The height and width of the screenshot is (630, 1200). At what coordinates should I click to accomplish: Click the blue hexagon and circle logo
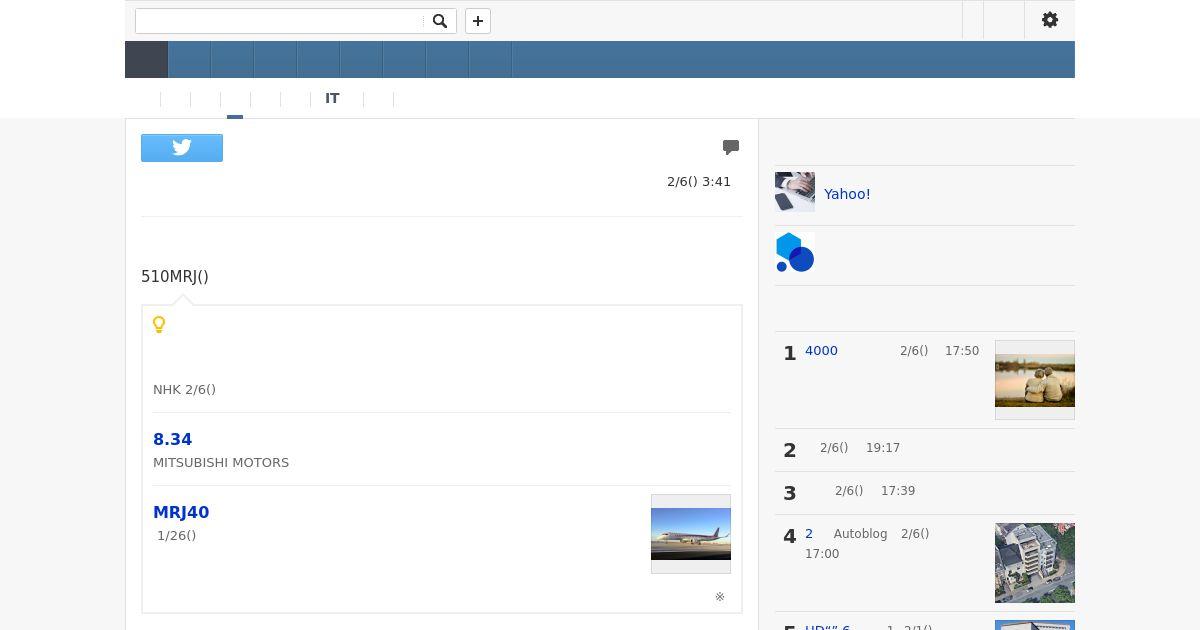(795, 253)
